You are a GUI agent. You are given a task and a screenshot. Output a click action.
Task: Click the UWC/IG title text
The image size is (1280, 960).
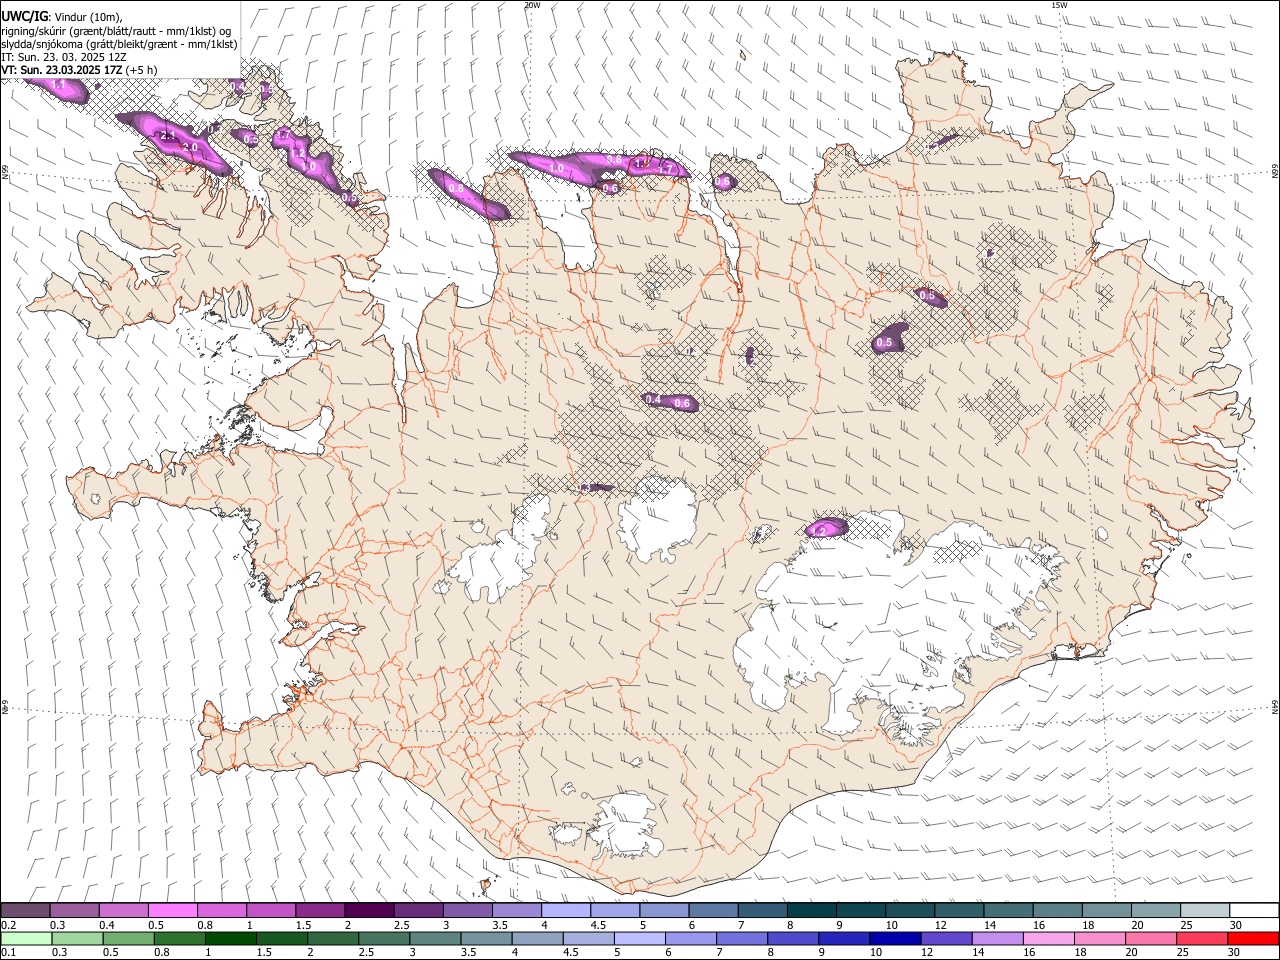point(24,15)
